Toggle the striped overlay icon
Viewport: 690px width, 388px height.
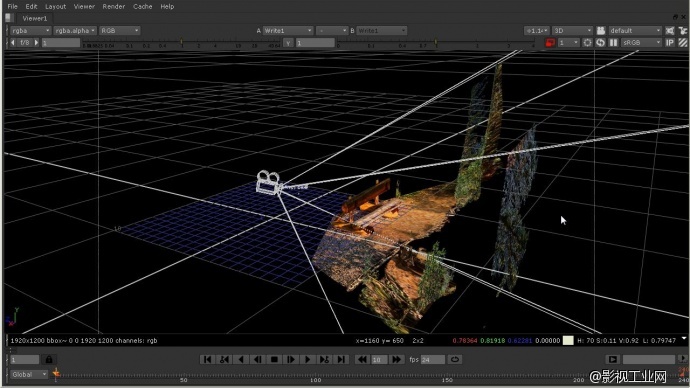pos(683,43)
